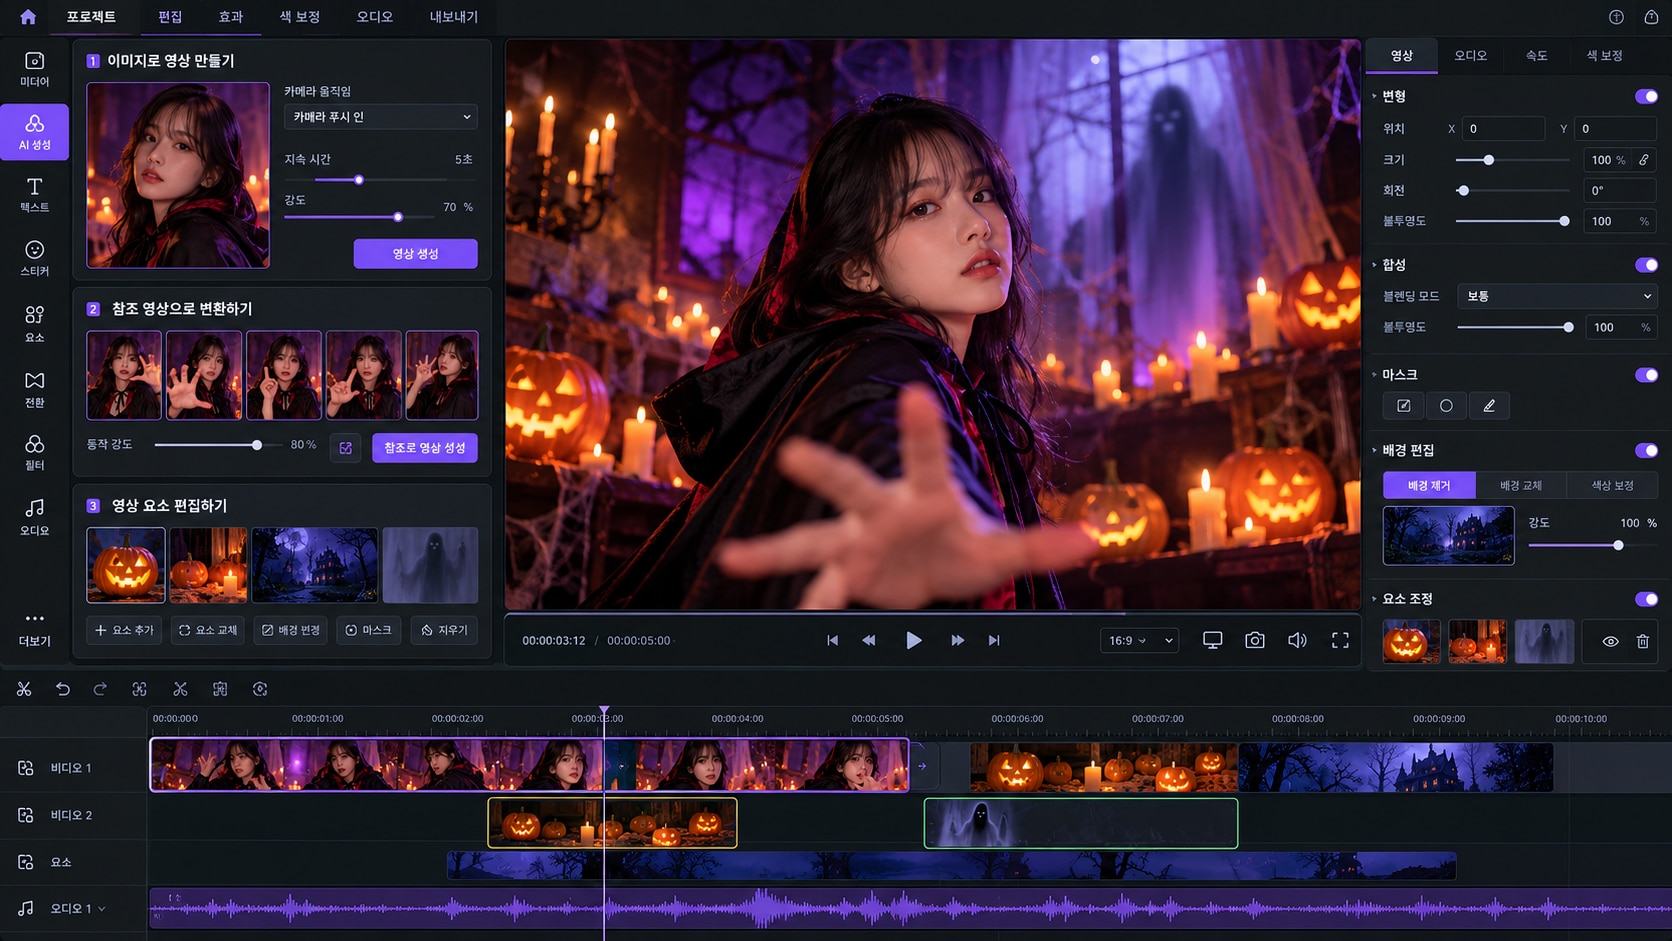Select the scissors cut tool in timeline toolbar
Image resolution: width=1672 pixels, height=941 pixels.
[24, 689]
